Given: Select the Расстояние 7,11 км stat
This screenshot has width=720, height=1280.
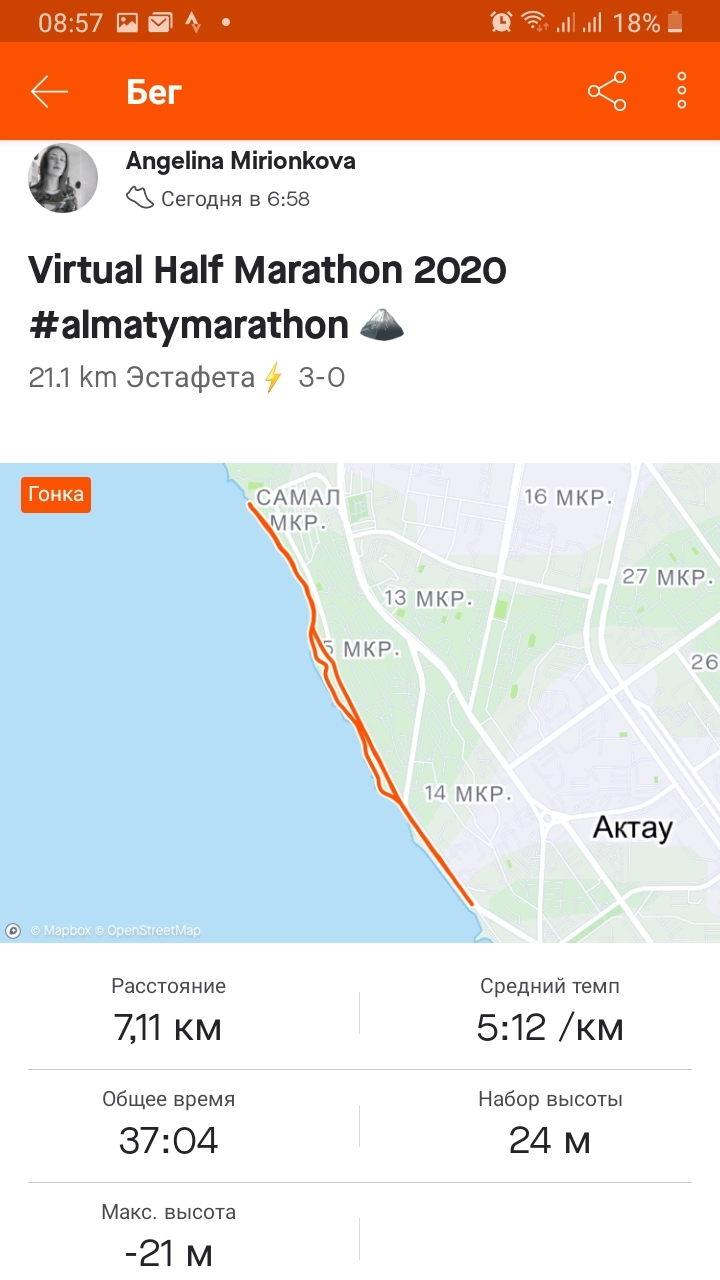Looking at the screenshot, I should tap(168, 1010).
